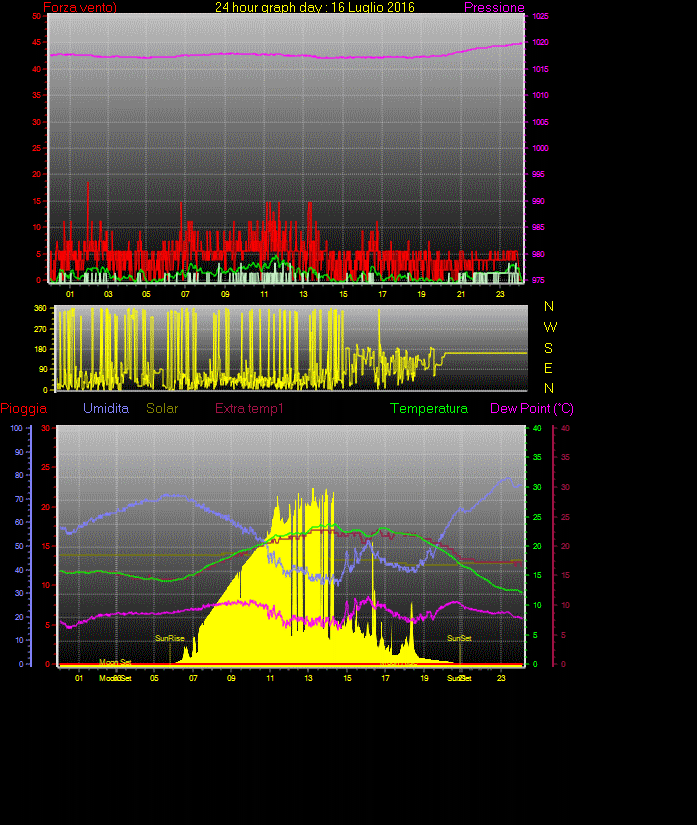Click the 'Dew Point (°C)' legend label
697x825 pixels.
click(x=532, y=408)
